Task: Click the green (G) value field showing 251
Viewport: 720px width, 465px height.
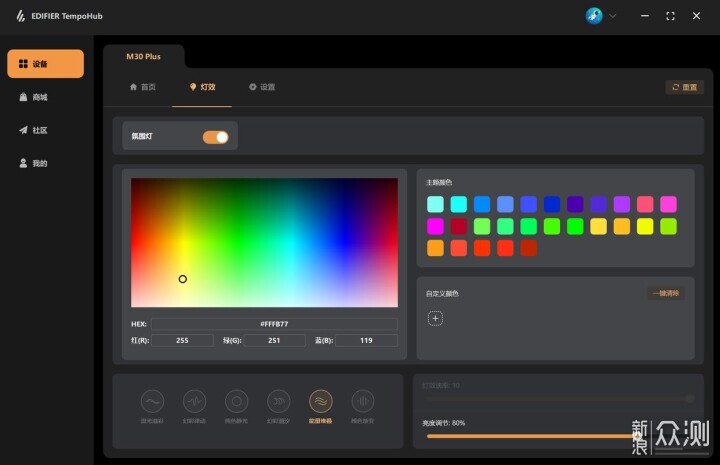Action: [x=274, y=340]
